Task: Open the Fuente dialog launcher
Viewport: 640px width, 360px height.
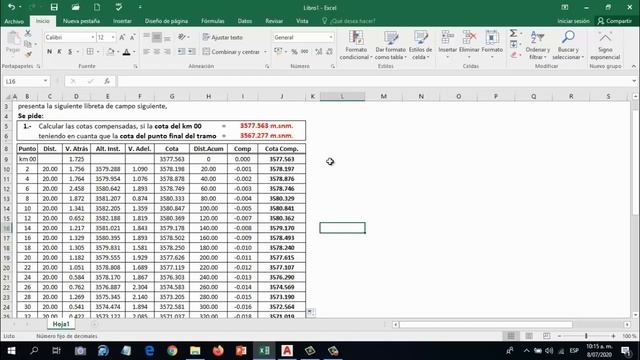Action: pos(136,66)
